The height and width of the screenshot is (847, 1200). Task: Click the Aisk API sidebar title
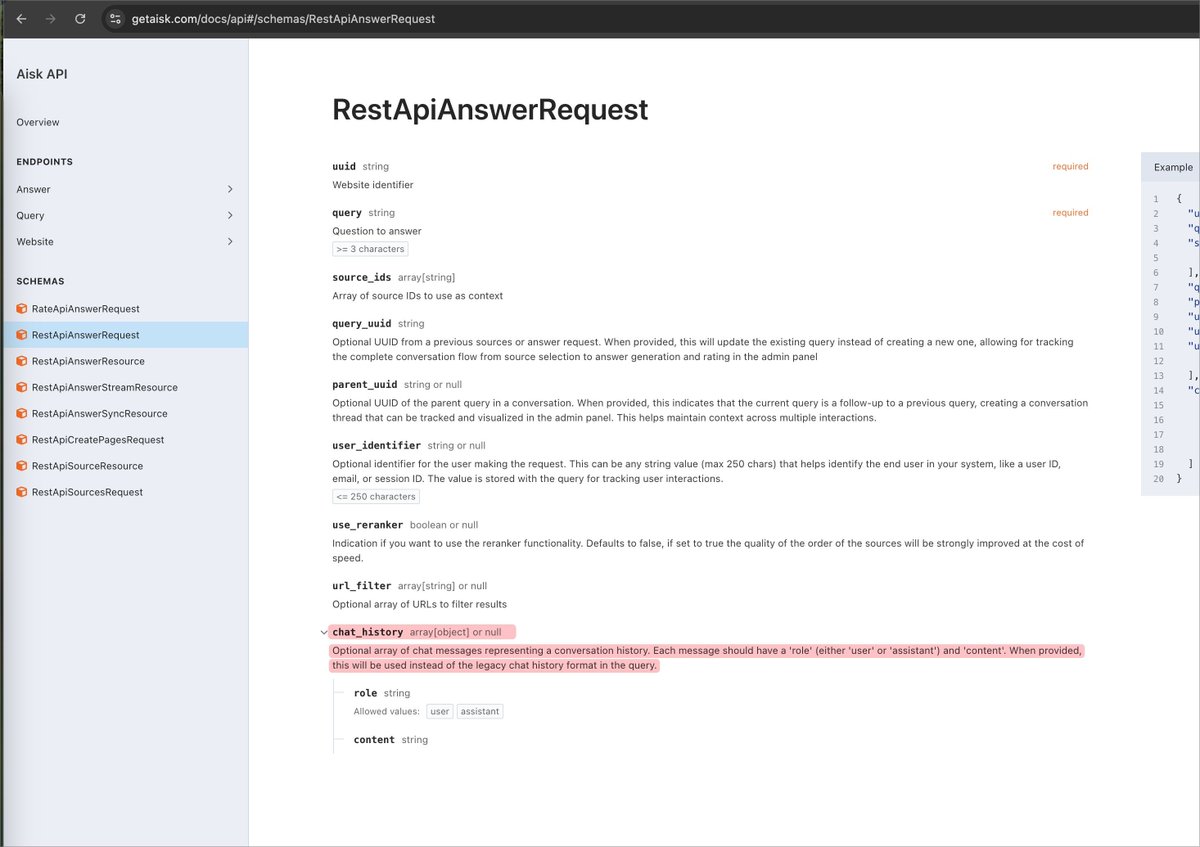click(x=42, y=74)
